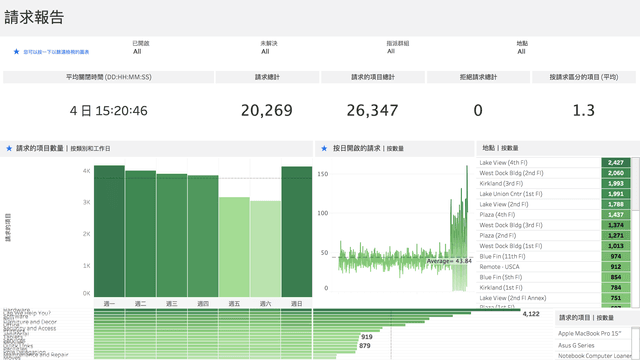Click the 2,060 count cell

pos(616,173)
